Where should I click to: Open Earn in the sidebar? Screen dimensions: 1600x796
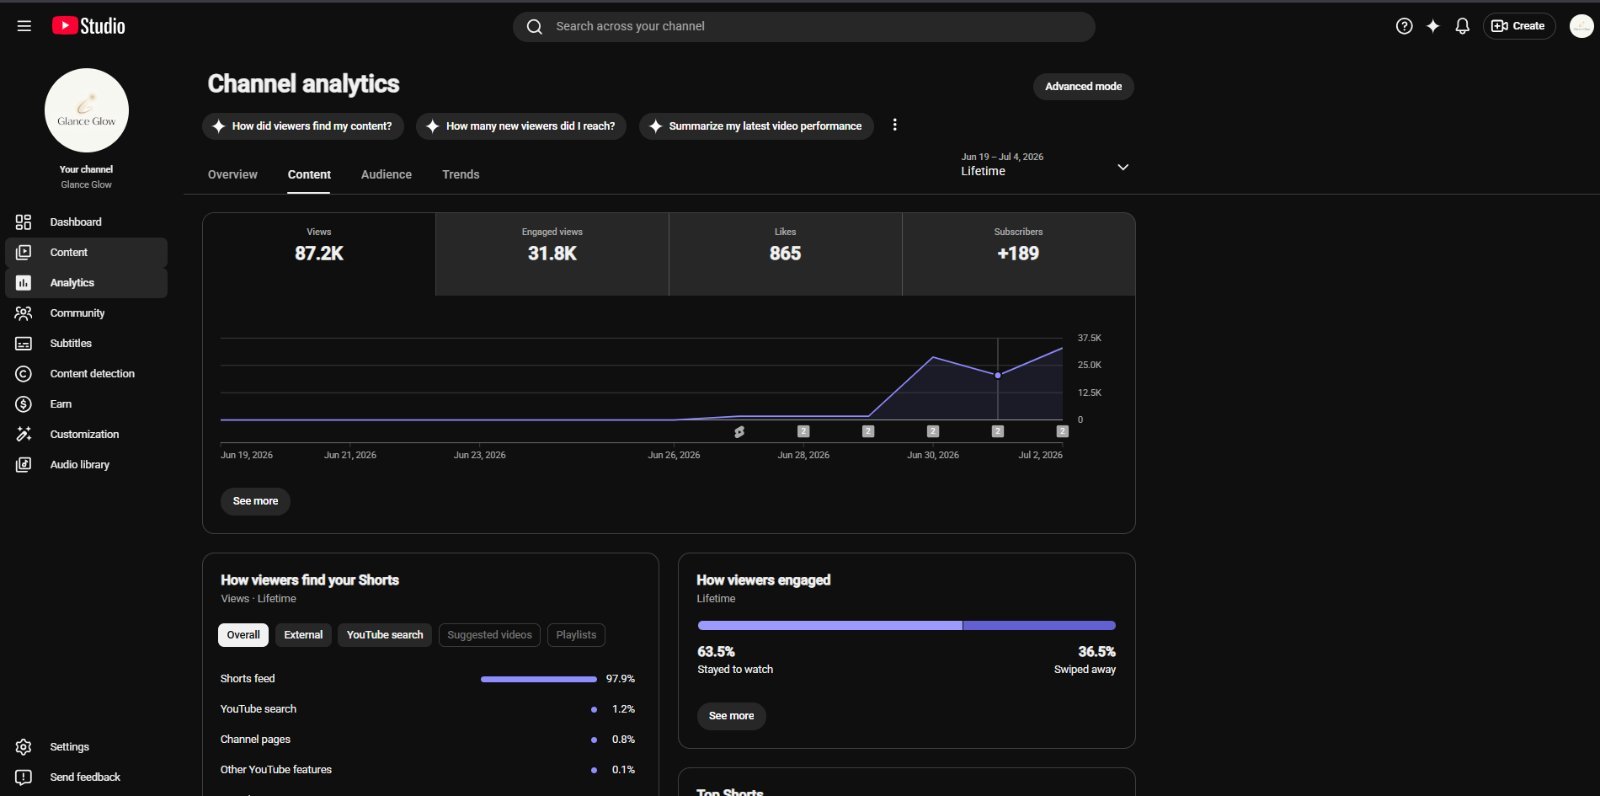click(x=86, y=404)
